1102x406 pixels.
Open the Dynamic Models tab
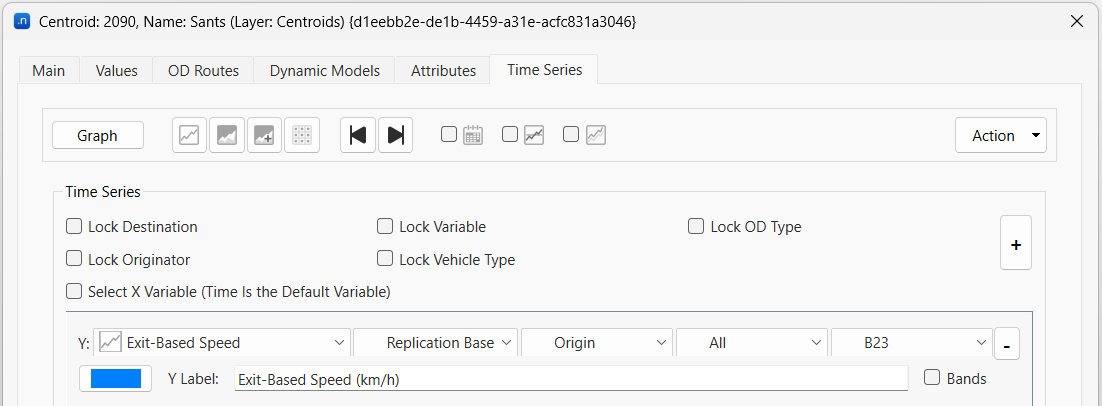coord(324,71)
